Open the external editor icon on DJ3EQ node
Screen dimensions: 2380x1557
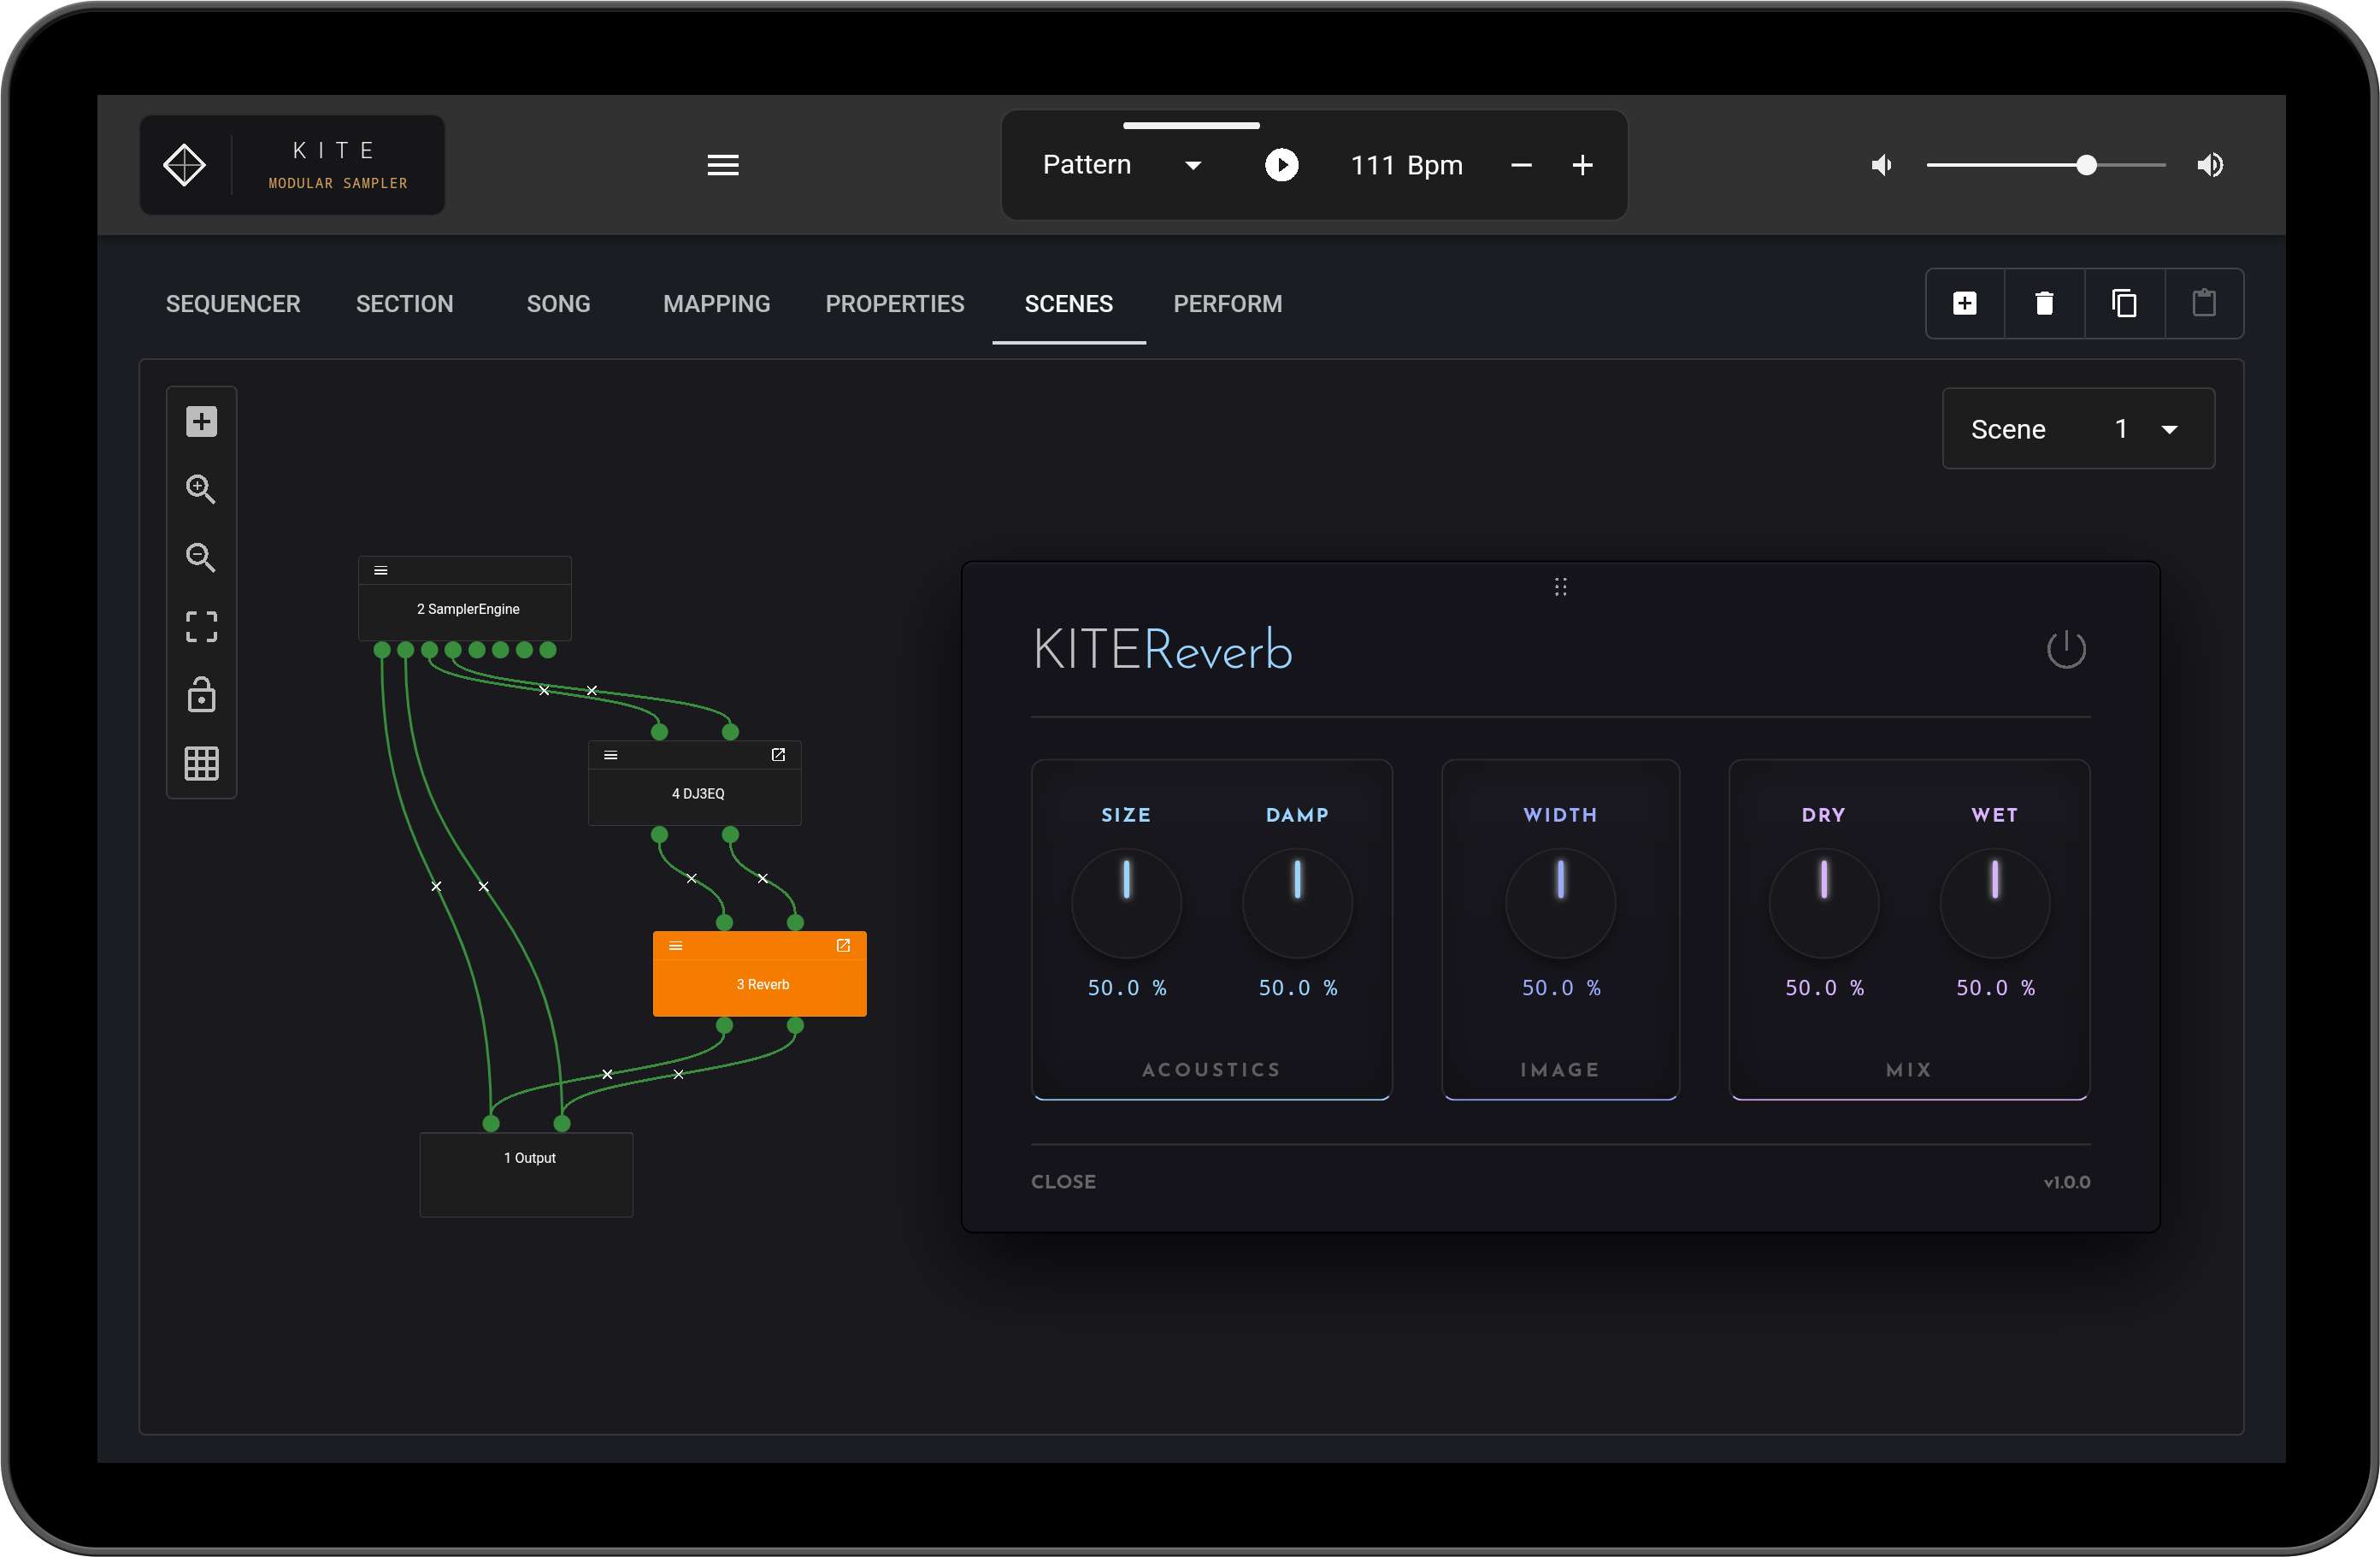click(x=778, y=755)
